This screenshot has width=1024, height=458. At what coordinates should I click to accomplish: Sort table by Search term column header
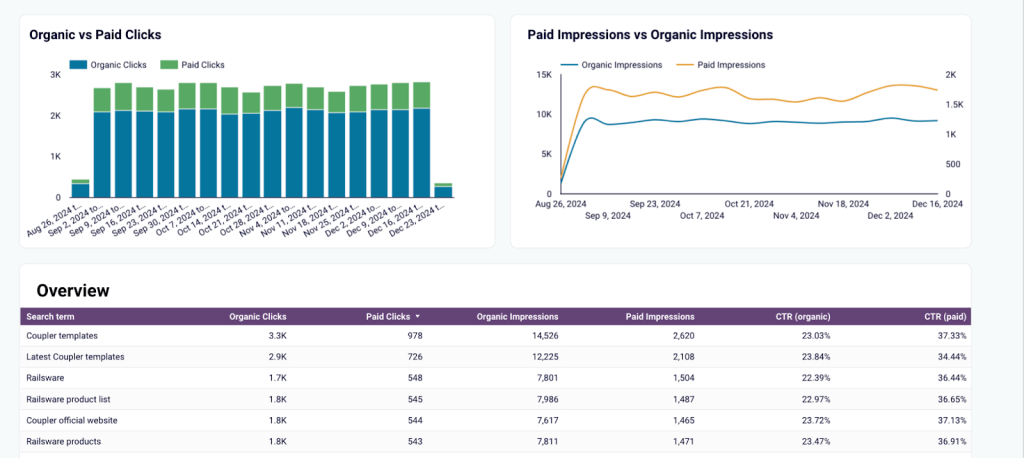pyautogui.click(x=50, y=317)
